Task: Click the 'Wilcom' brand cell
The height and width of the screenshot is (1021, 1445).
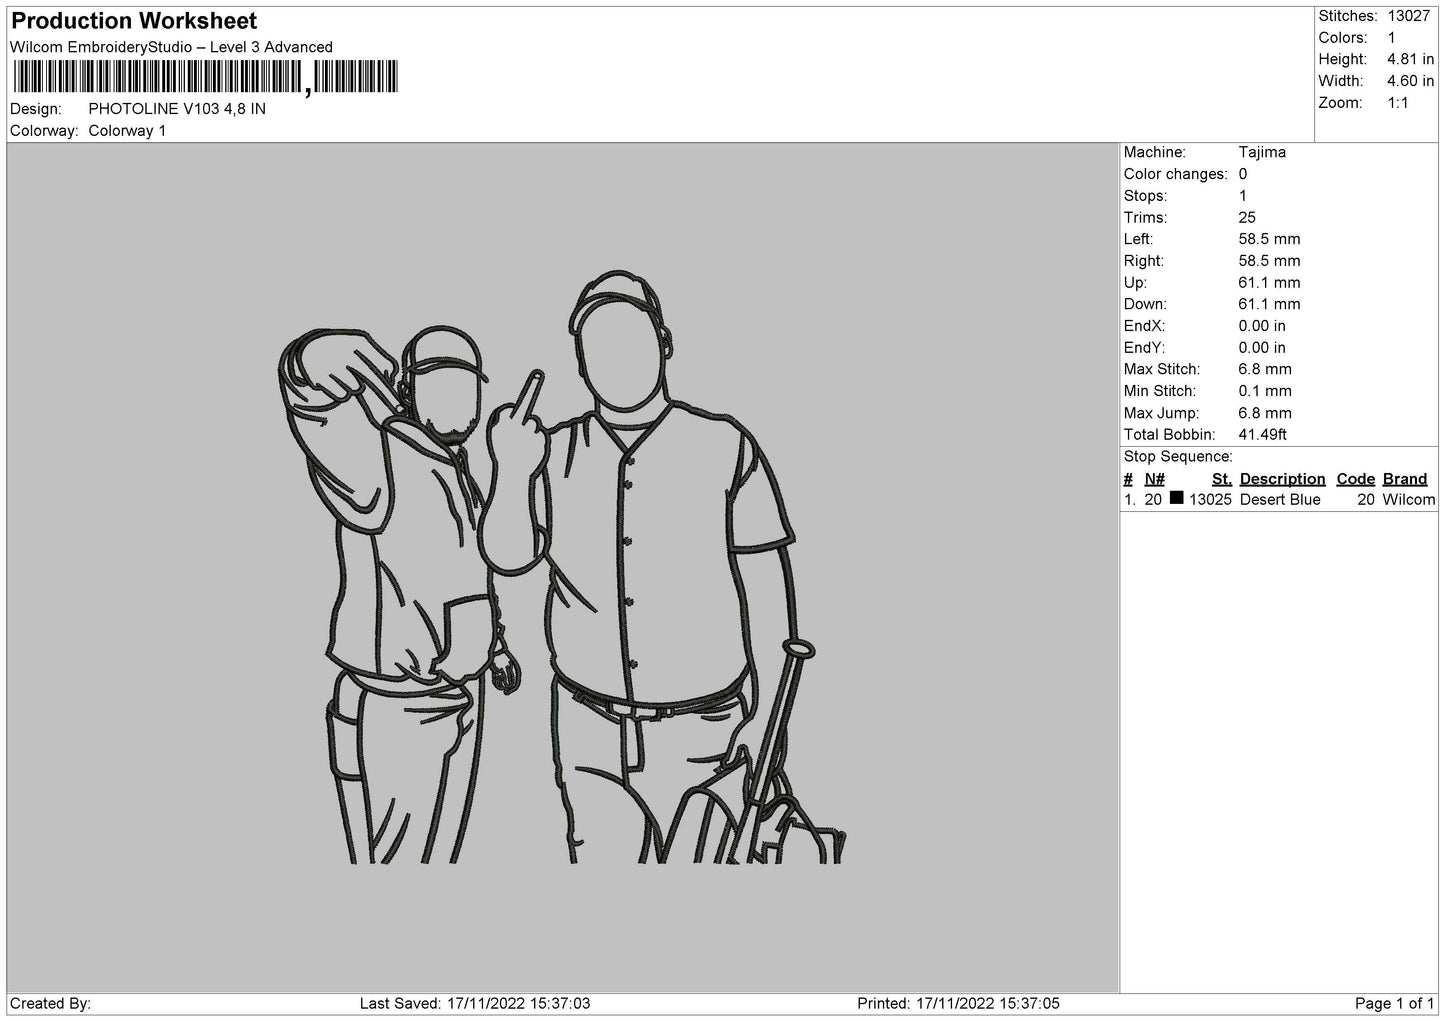Action: tap(1409, 500)
